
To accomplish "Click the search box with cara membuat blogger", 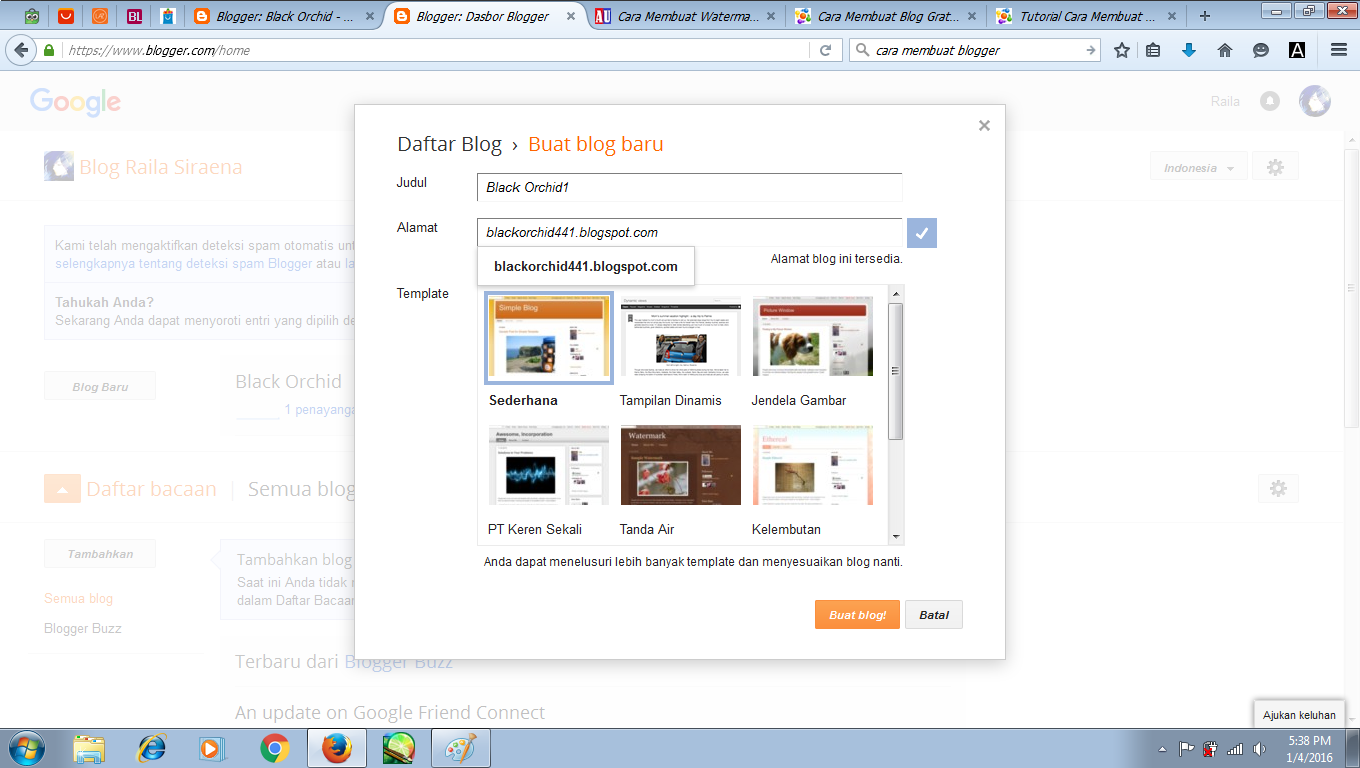I will tap(975, 50).
